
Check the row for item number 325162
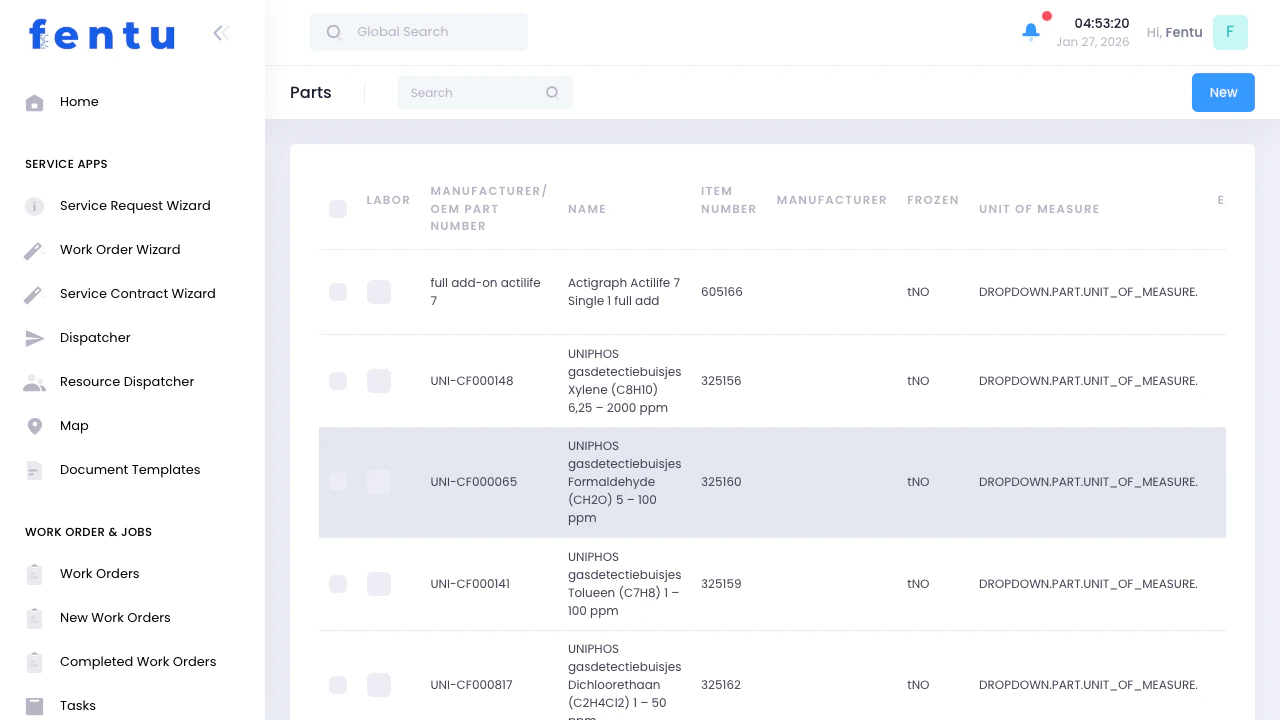[338, 685]
